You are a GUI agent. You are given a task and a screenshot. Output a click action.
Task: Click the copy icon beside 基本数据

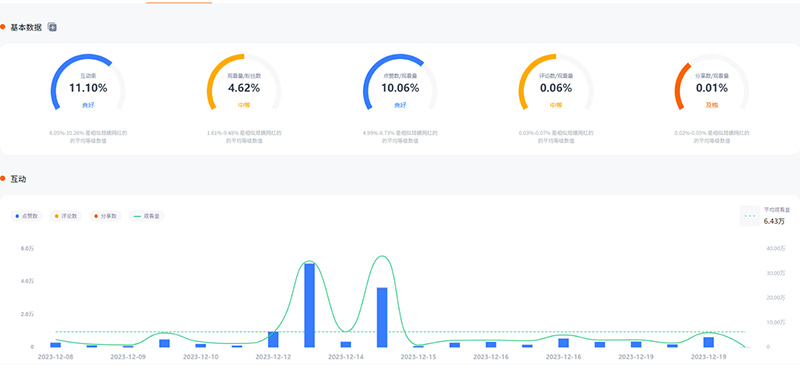52,27
